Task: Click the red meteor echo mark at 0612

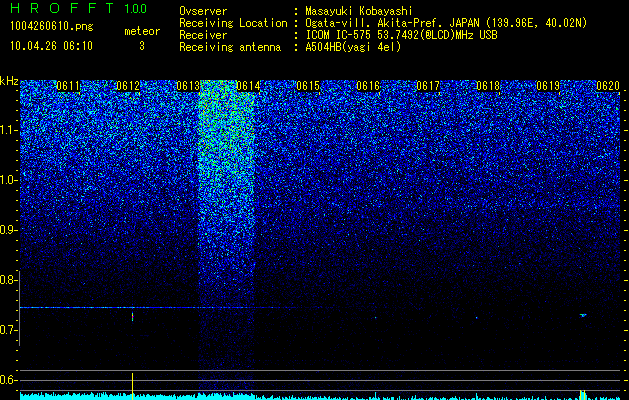Action: (132, 317)
